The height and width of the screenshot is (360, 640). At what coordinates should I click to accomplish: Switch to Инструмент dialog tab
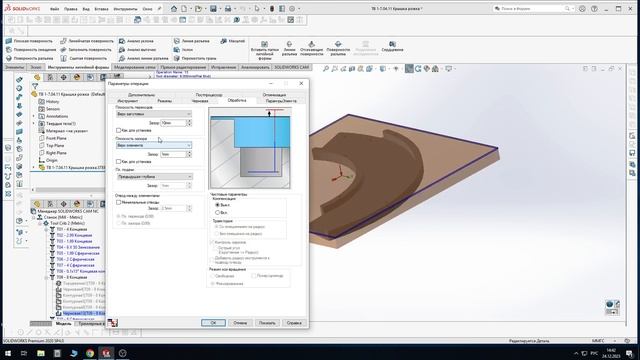(x=128, y=101)
